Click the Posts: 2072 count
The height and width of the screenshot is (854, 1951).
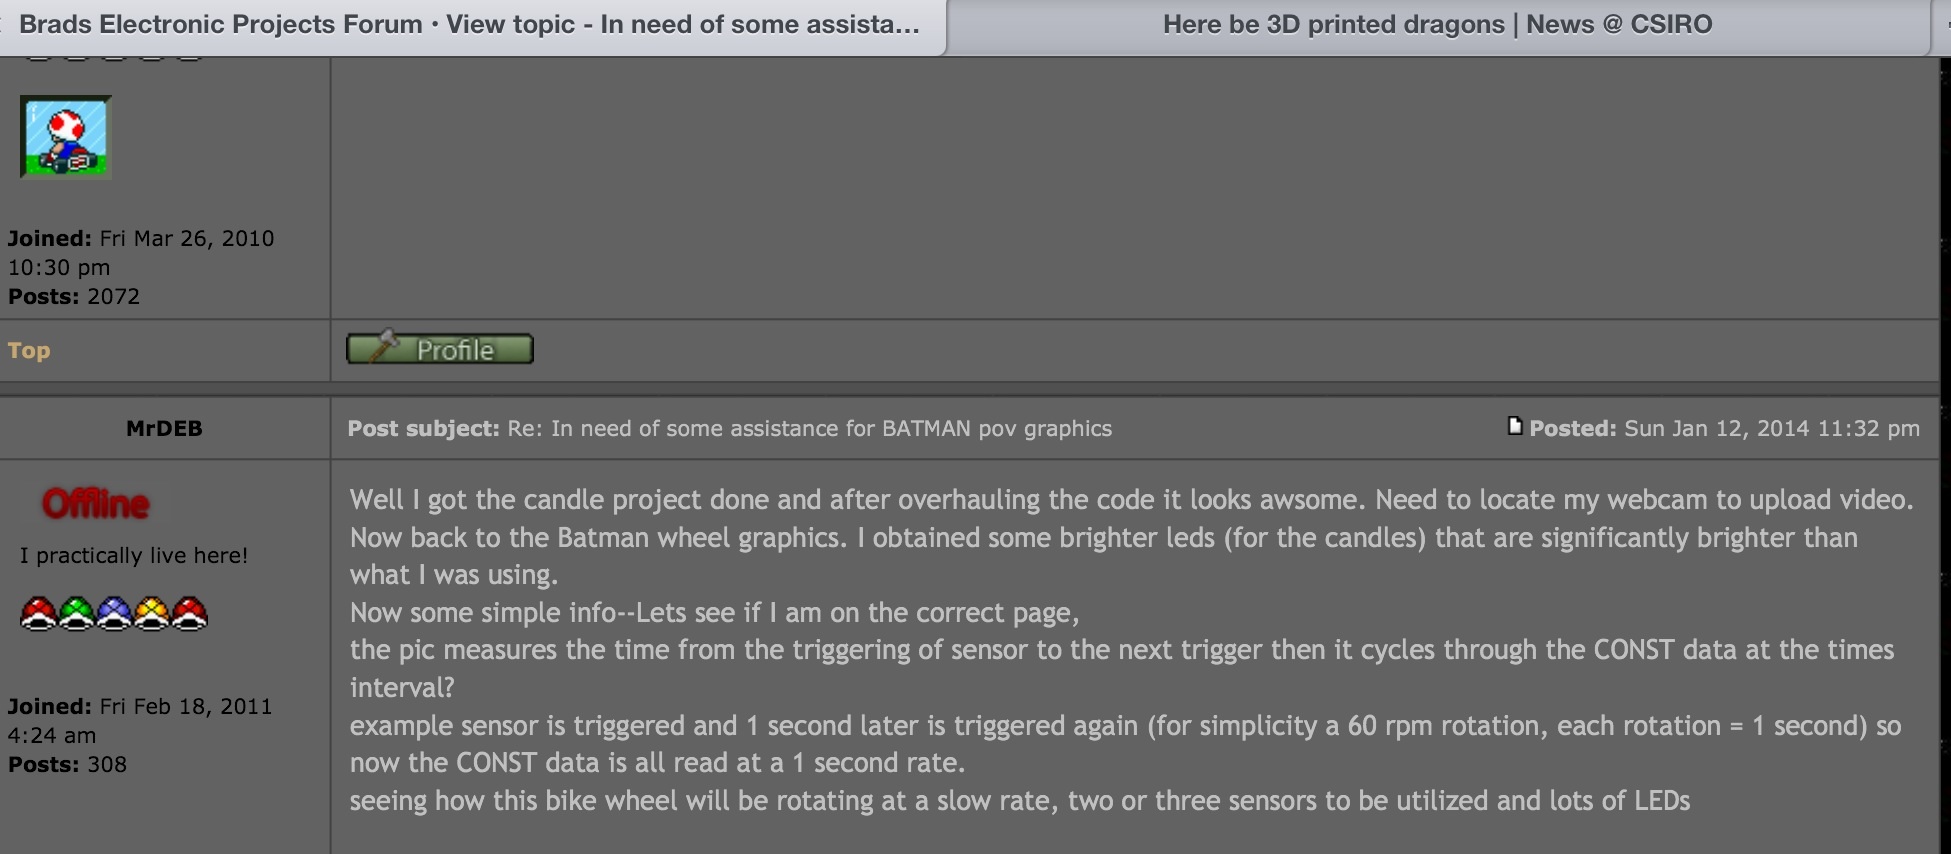74,296
